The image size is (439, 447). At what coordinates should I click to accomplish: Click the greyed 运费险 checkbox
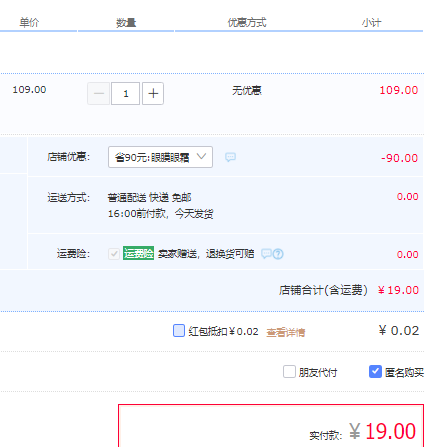click(114, 254)
